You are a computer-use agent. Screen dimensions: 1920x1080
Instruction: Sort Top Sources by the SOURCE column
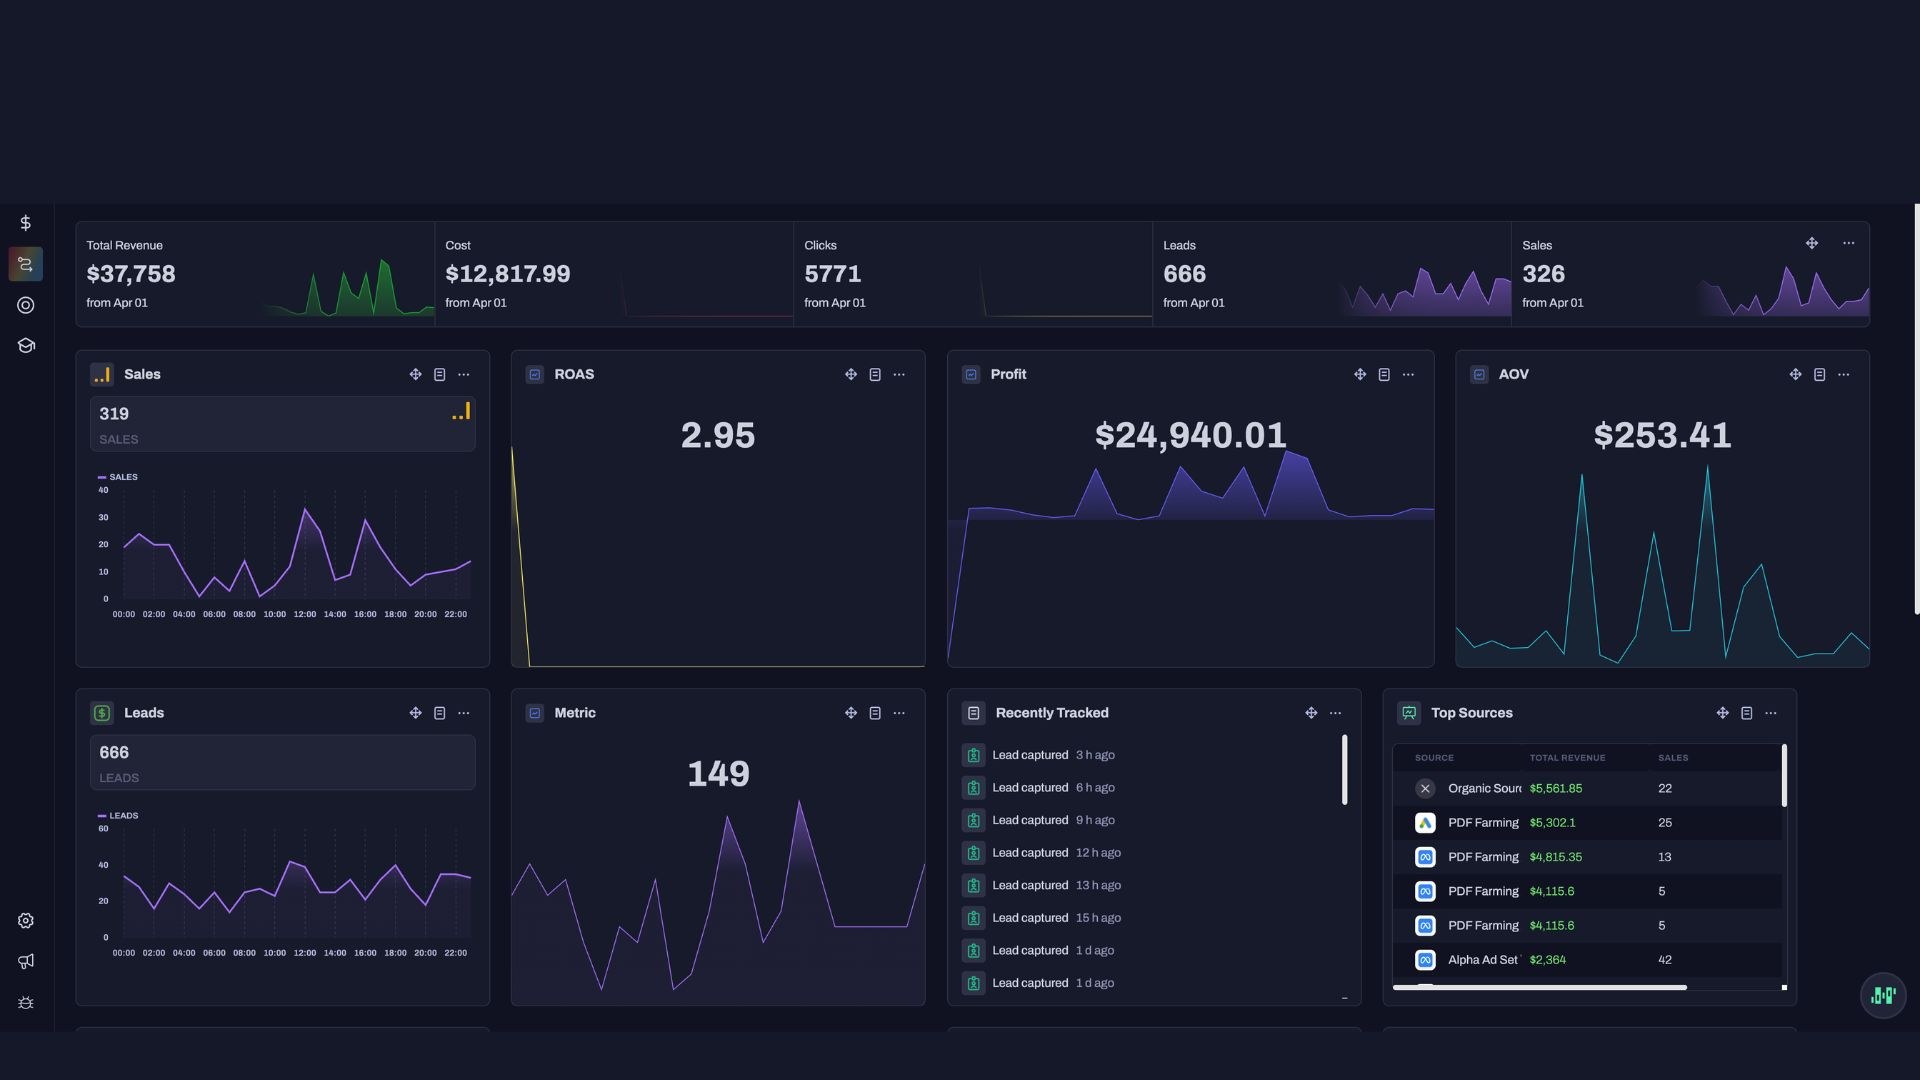tap(1434, 758)
